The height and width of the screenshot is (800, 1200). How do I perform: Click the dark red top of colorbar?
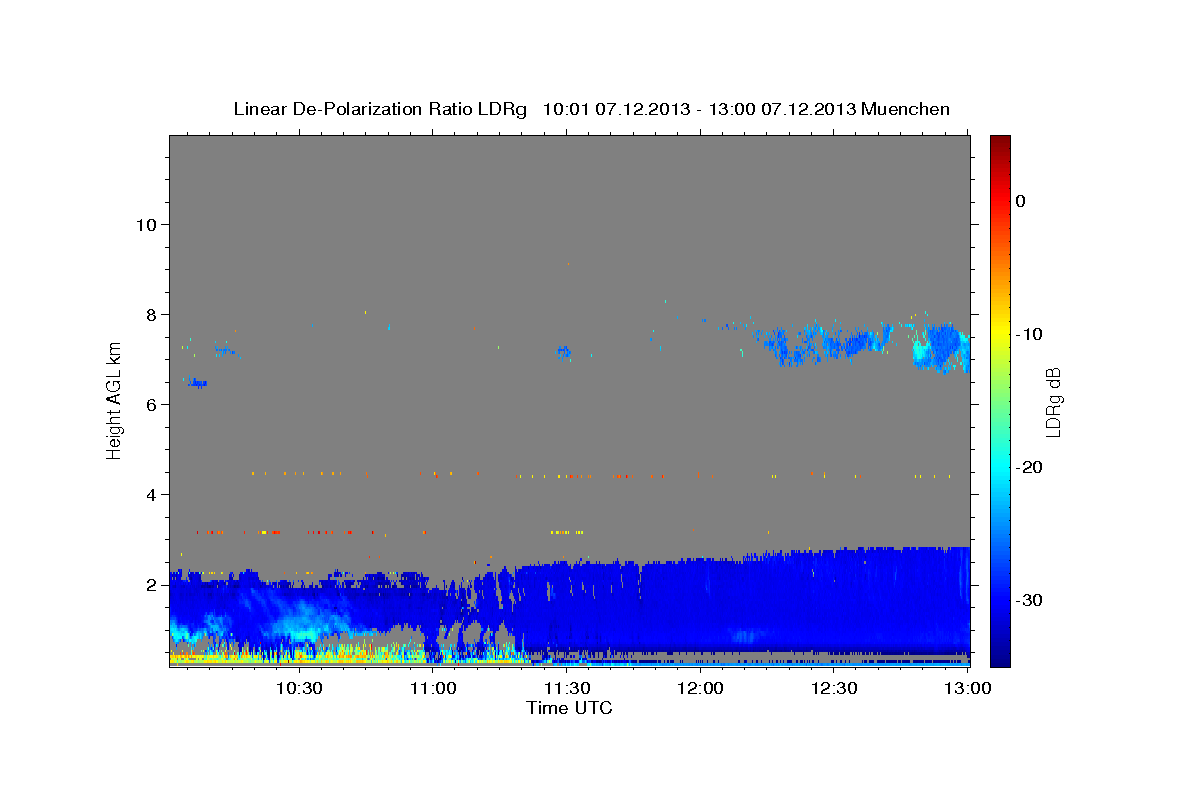(x=1000, y=143)
